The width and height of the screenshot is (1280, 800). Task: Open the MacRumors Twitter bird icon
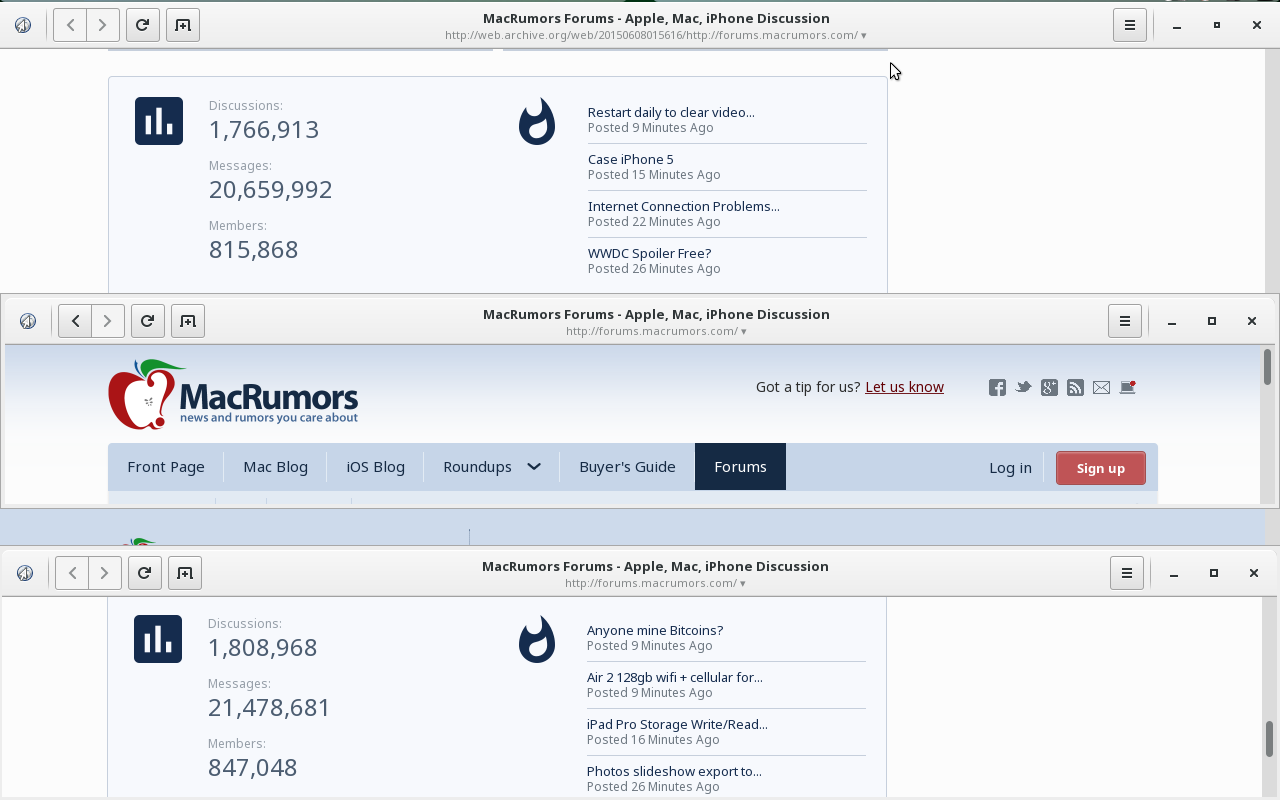[x=1023, y=387]
